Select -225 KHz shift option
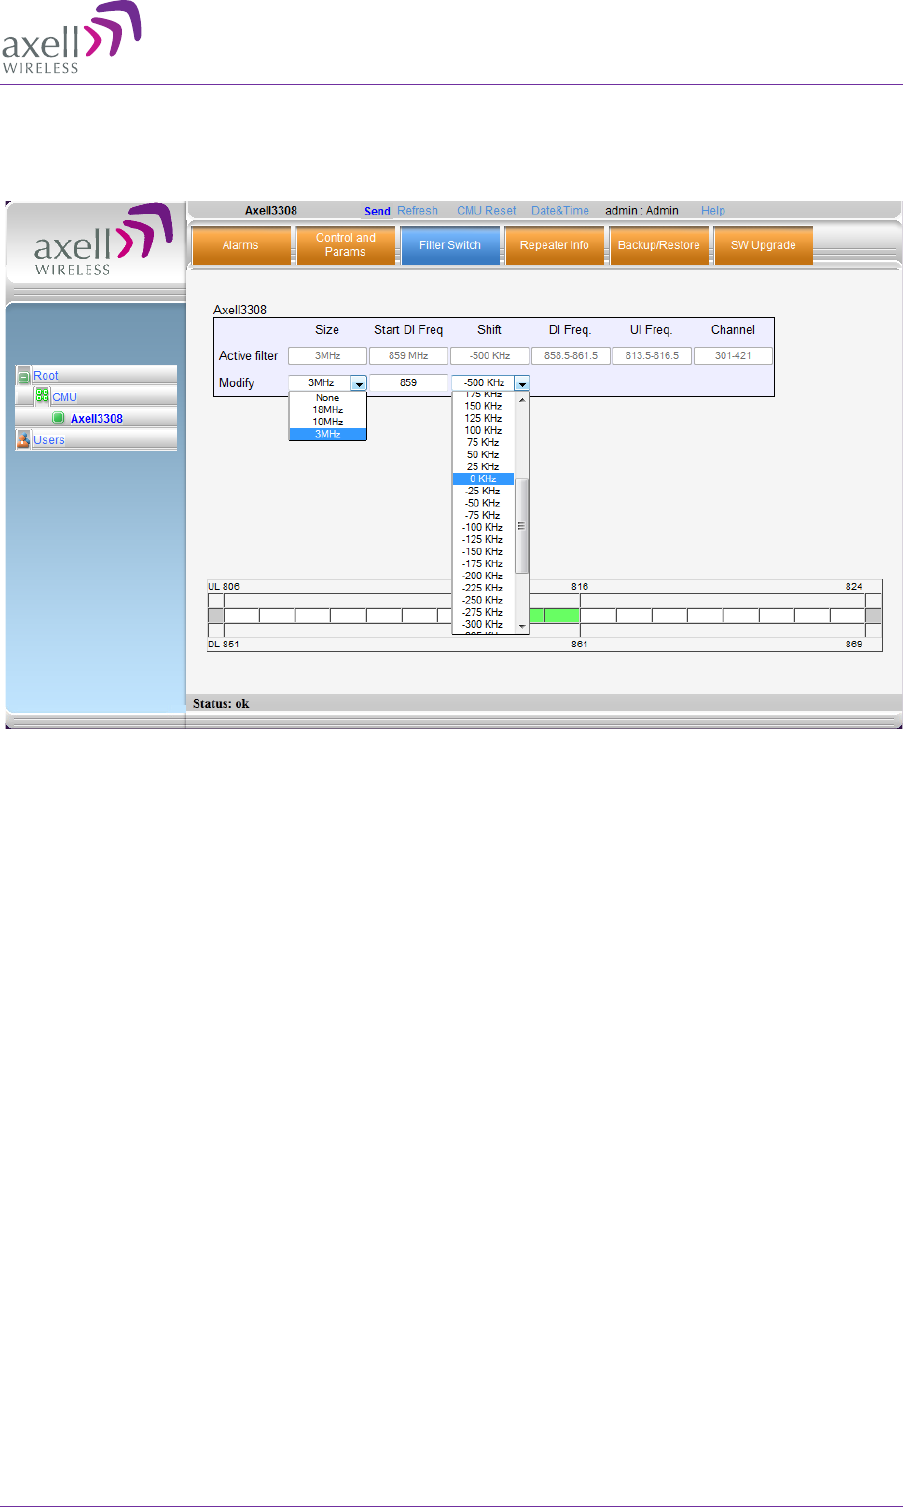The image size is (903, 1507). pyautogui.click(x=483, y=588)
